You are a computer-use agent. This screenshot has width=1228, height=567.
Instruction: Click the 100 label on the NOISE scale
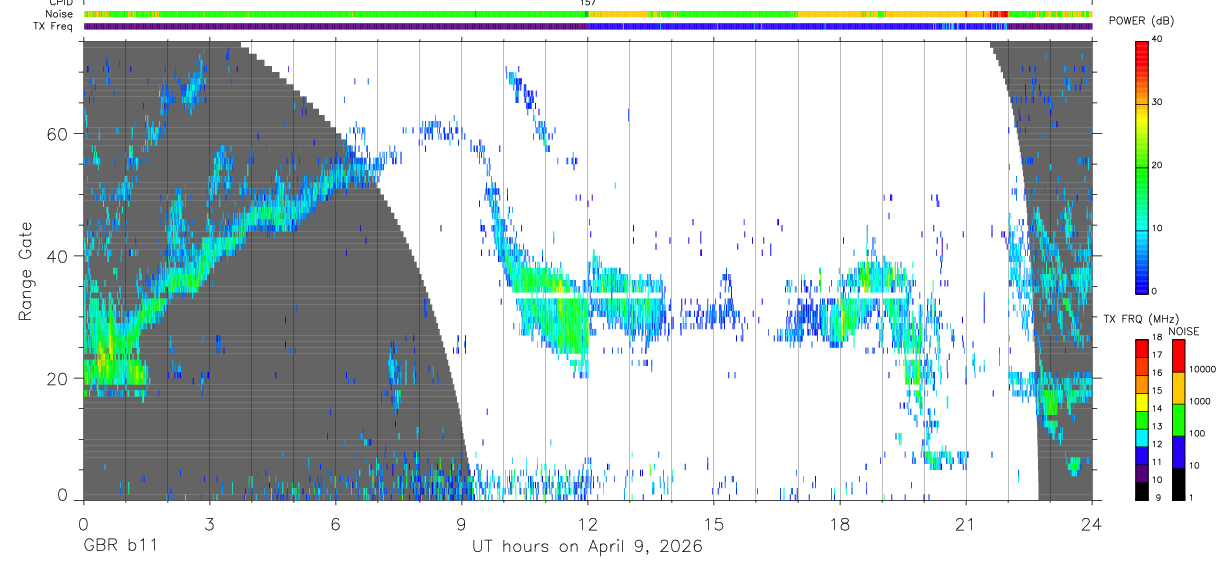1197,433
